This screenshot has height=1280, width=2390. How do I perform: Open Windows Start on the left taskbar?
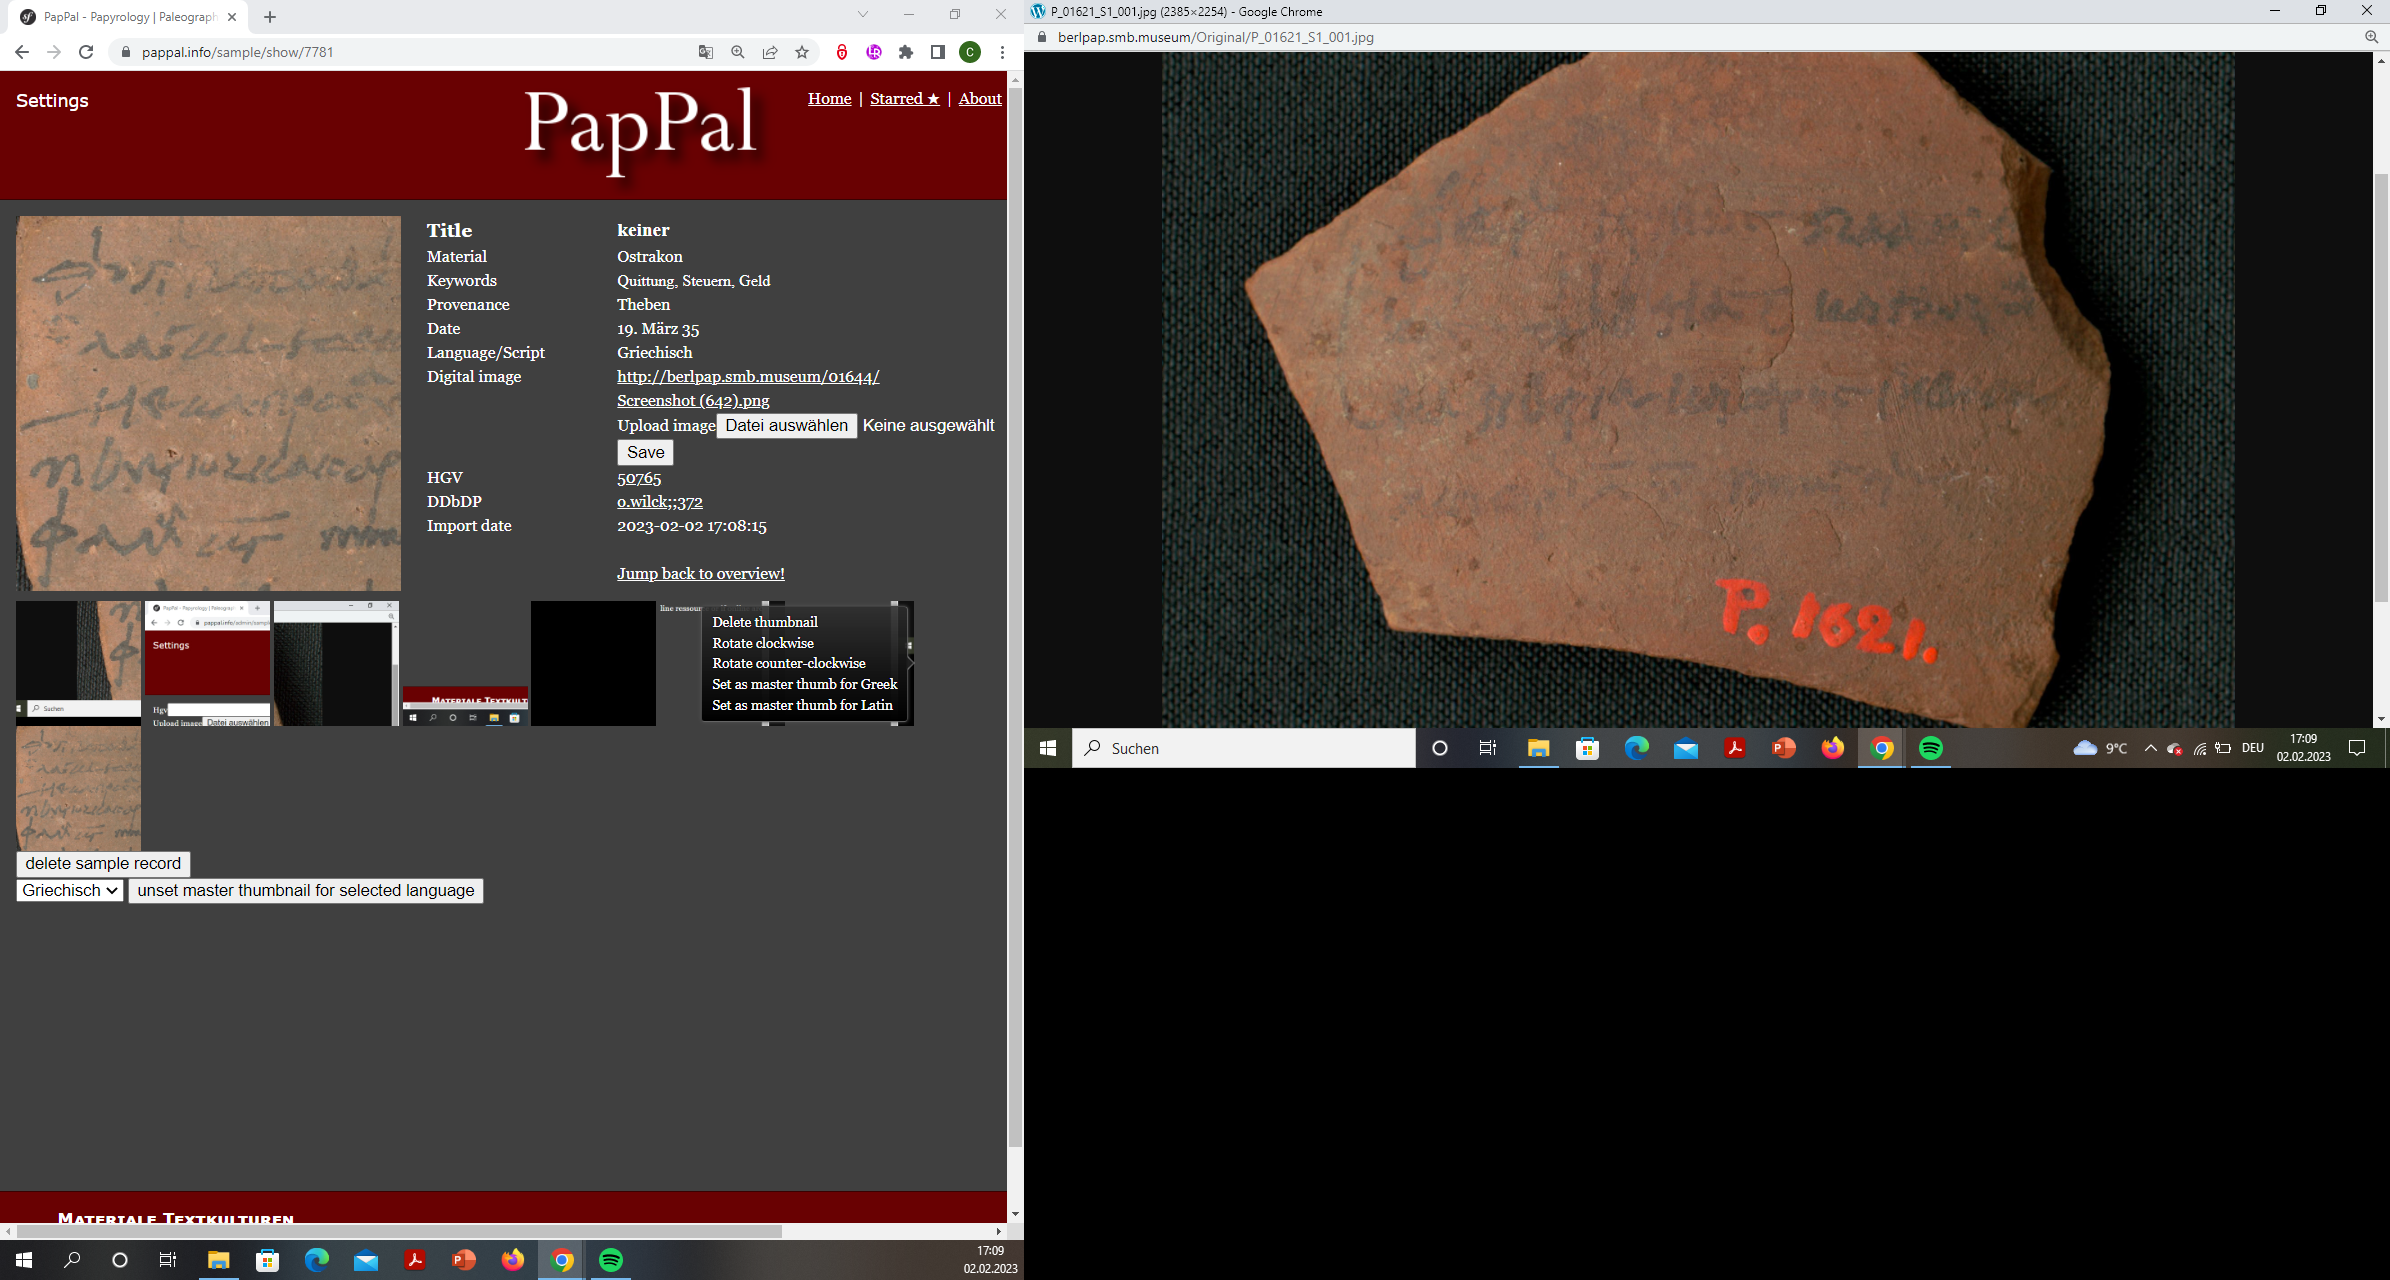pos(24,1260)
